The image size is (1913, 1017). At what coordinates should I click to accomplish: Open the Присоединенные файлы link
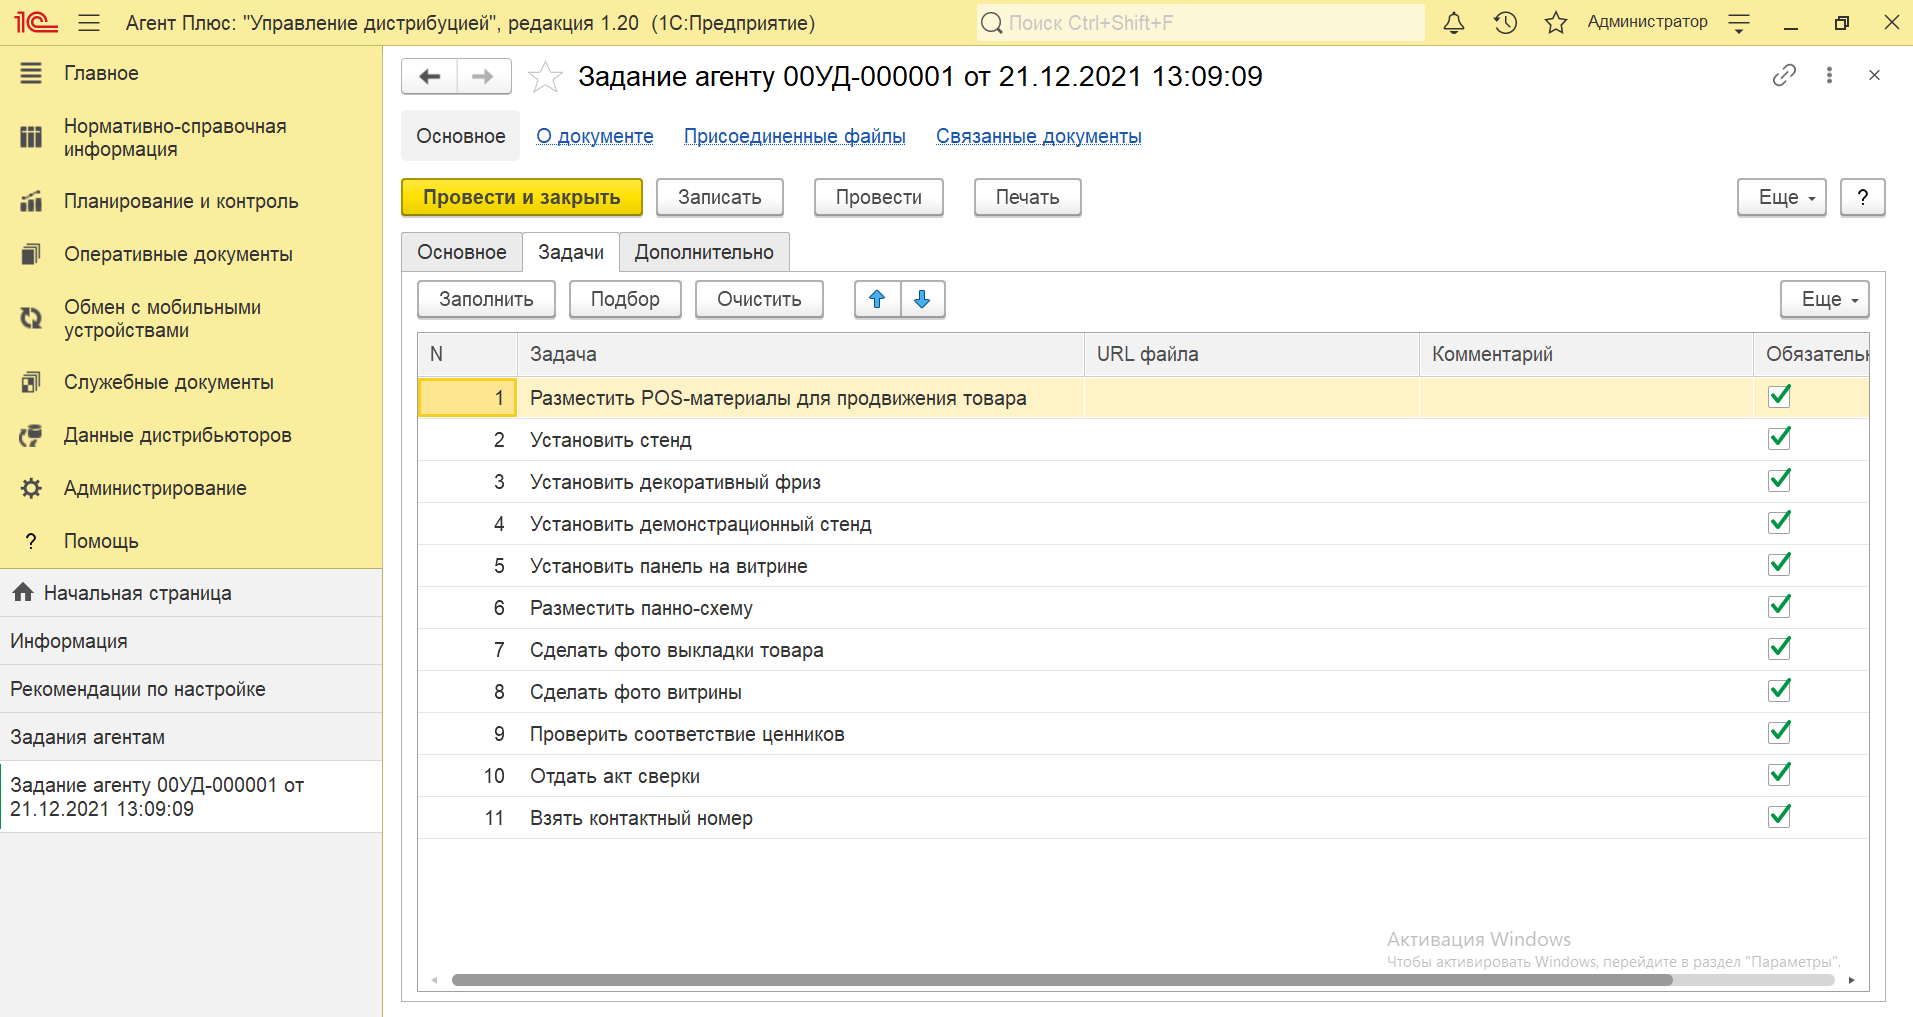coord(794,136)
